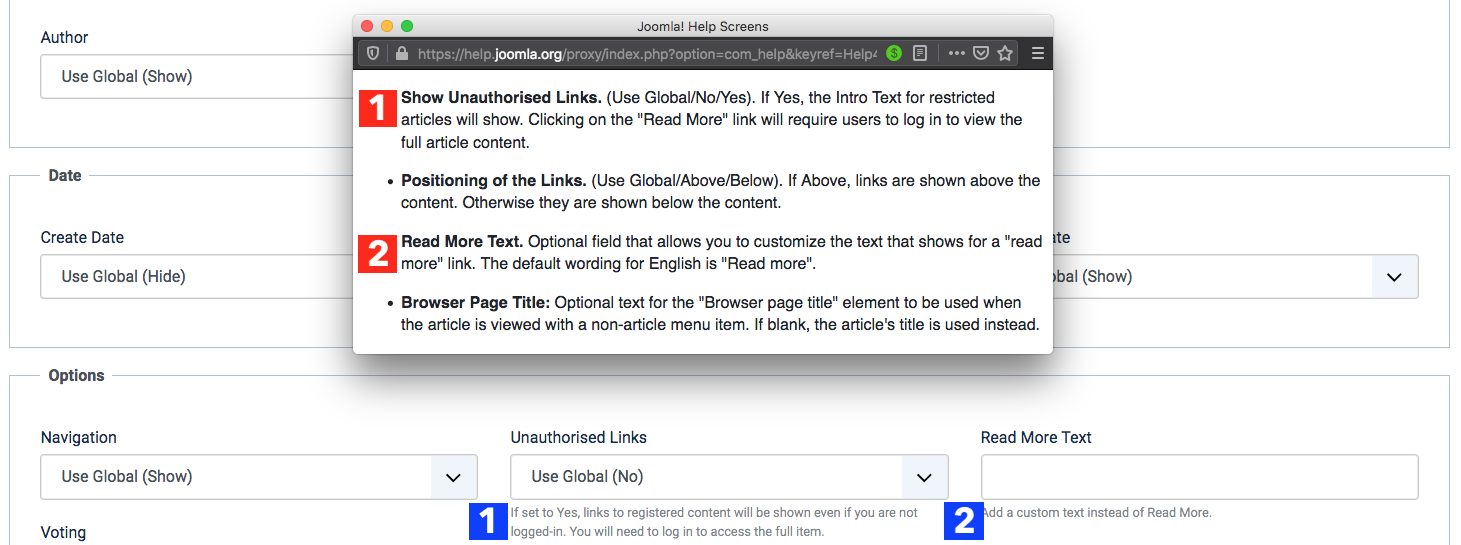Click the 'Create Date' field label

pyautogui.click(x=82, y=238)
